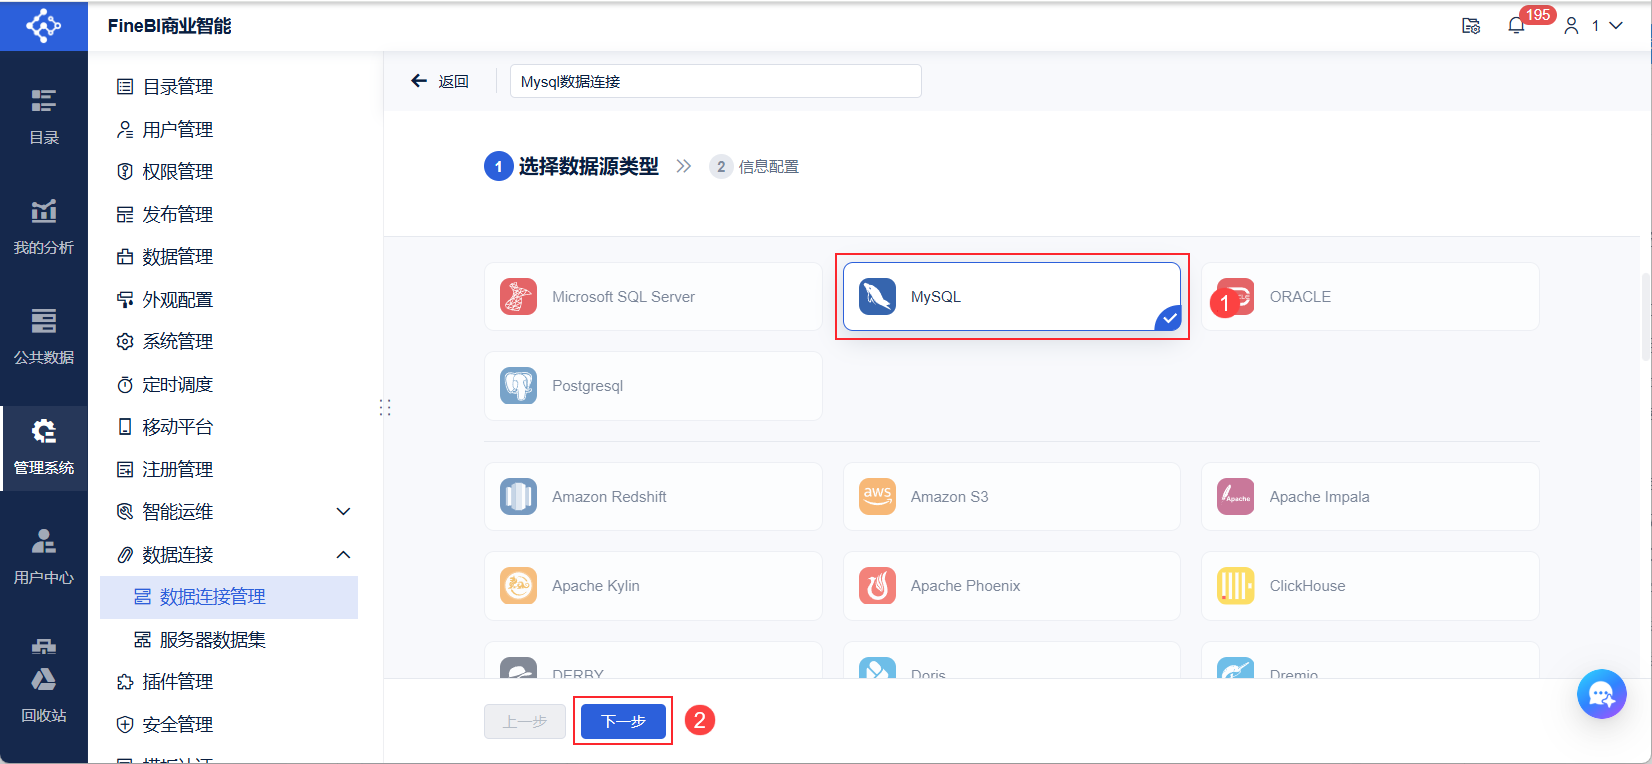Open the 目录 sidebar section
Image resolution: width=1652 pixels, height=764 pixels.
43,117
